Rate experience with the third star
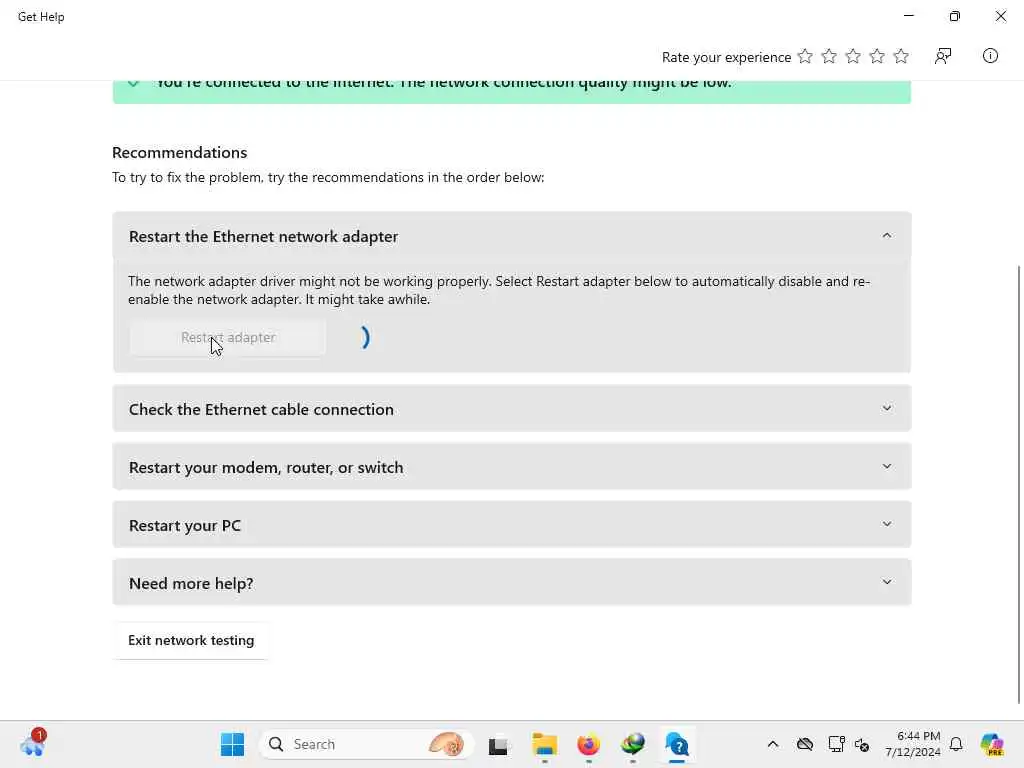Image resolution: width=1024 pixels, height=768 pixels. click(853, 56)
